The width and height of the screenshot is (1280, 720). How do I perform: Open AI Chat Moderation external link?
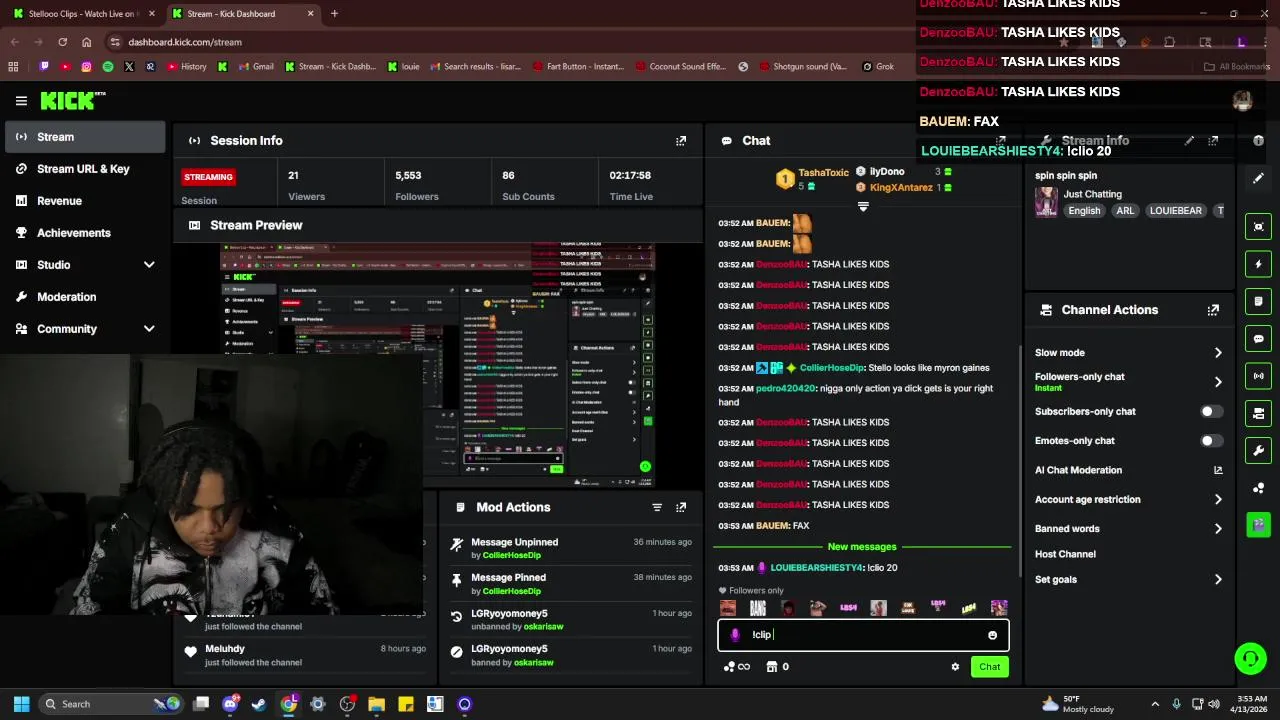pos(1218,470)
